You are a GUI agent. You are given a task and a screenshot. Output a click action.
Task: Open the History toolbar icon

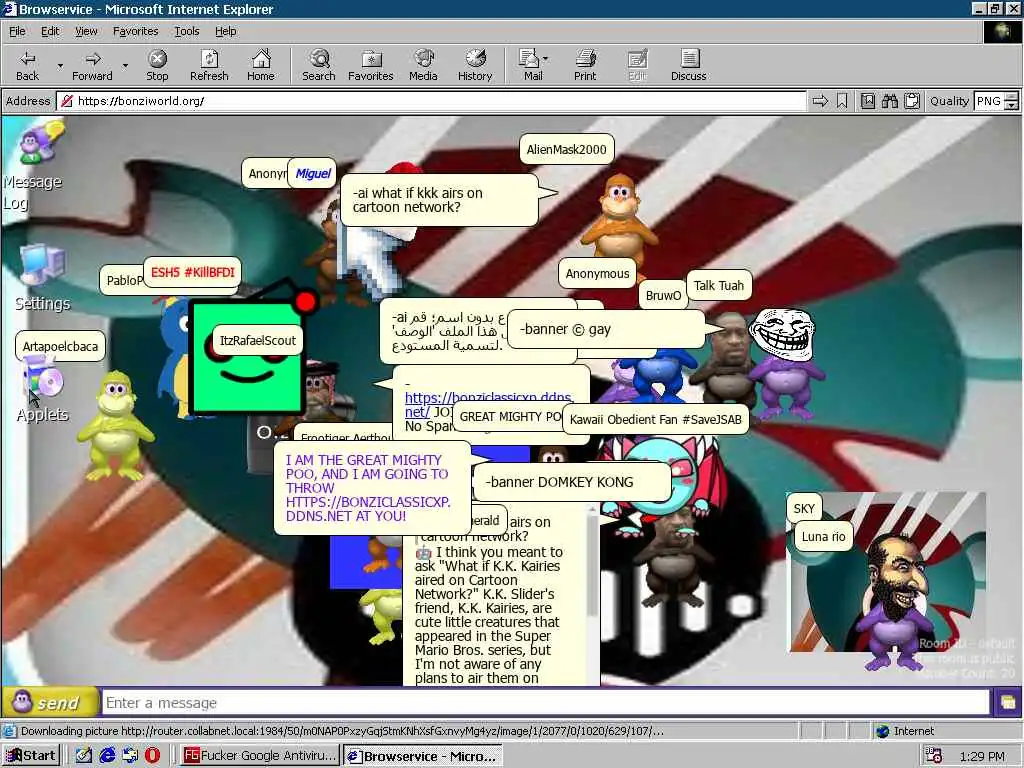475,65
